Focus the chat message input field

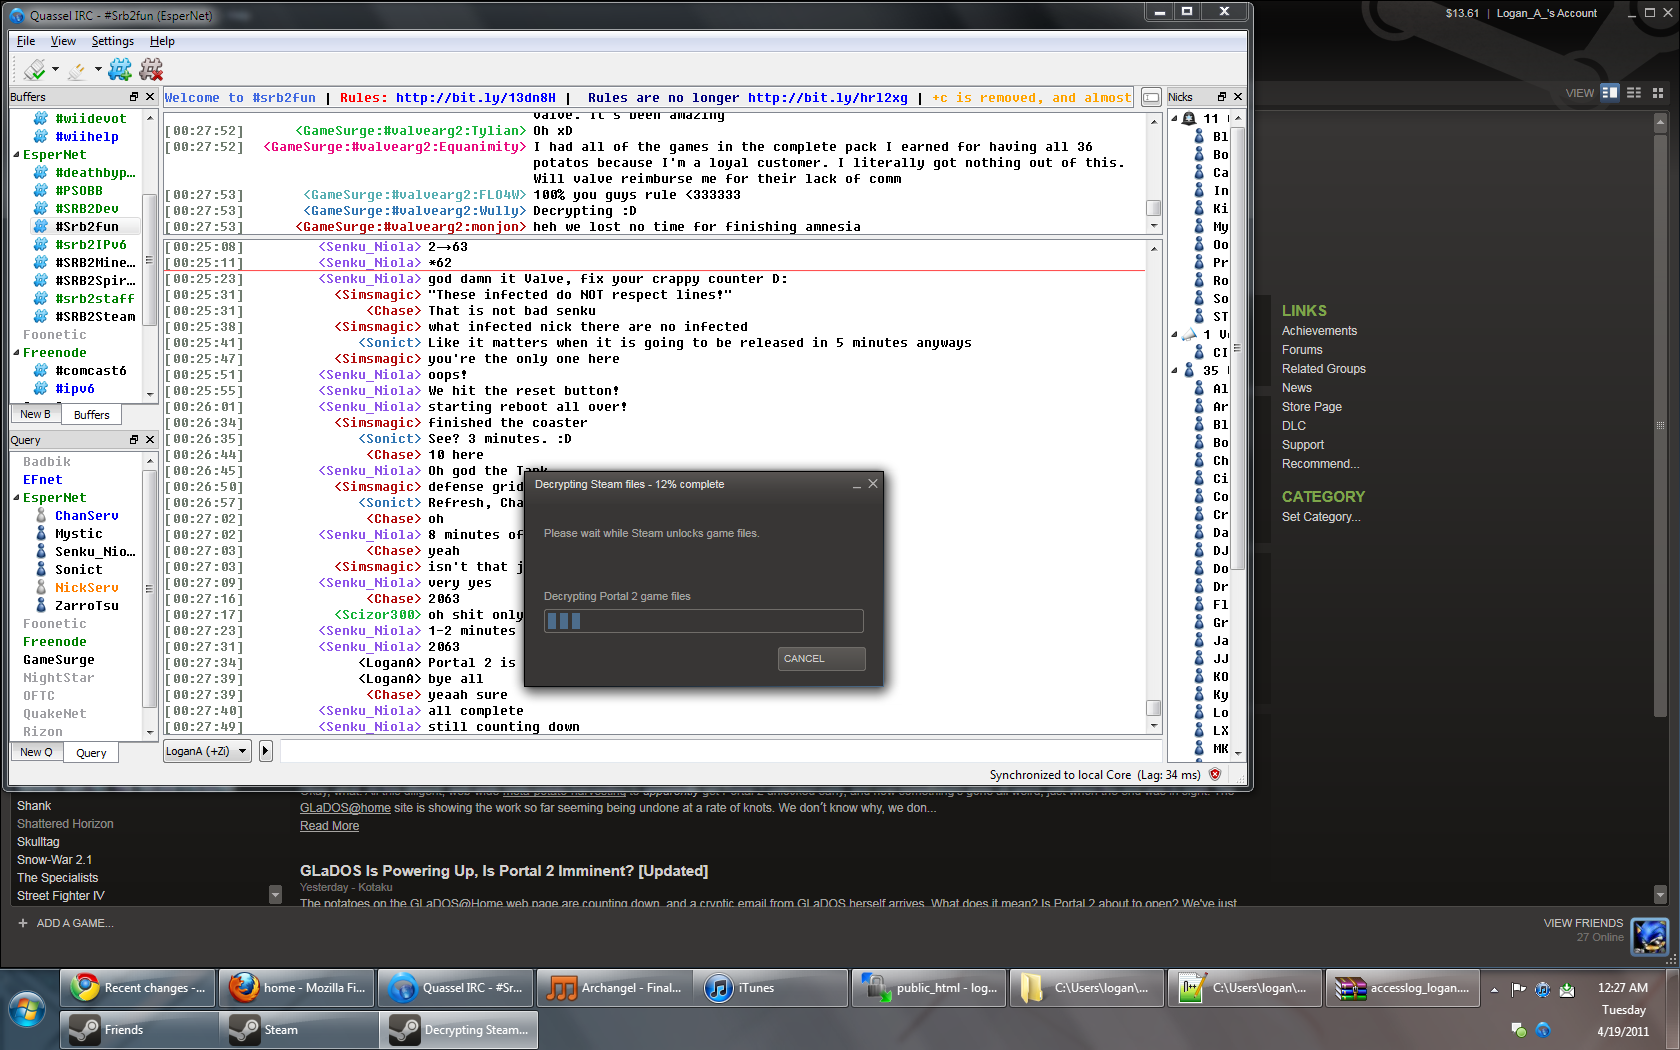tap(720, 751)
